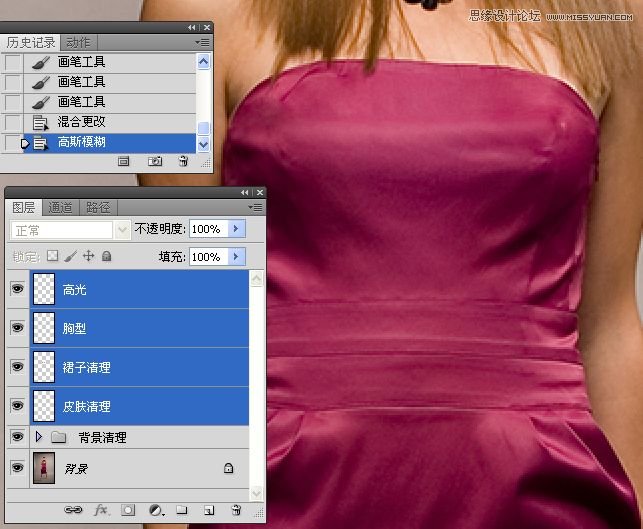
Task: Click the 胸型 layer thumbnail
Action: 44,328
